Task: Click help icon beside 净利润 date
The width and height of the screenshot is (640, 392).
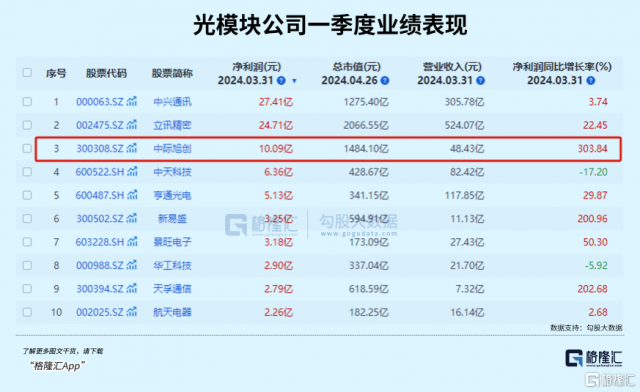Action: pyautogui.click(x=281, y=80)
